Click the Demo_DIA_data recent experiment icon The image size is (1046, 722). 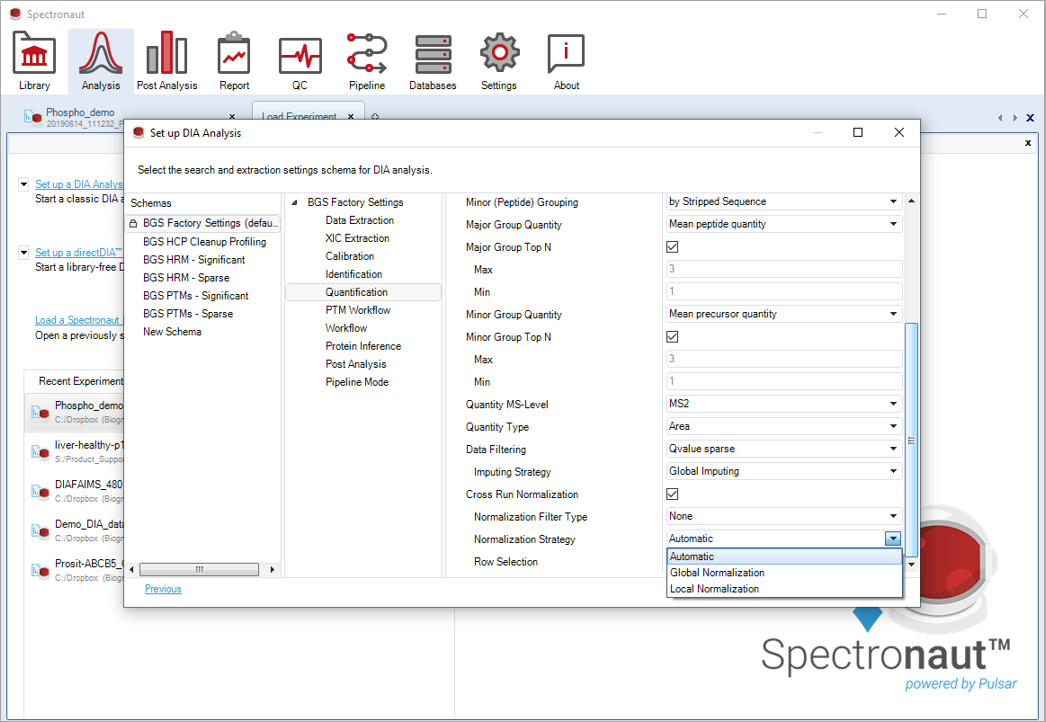[x=41, y=530]
